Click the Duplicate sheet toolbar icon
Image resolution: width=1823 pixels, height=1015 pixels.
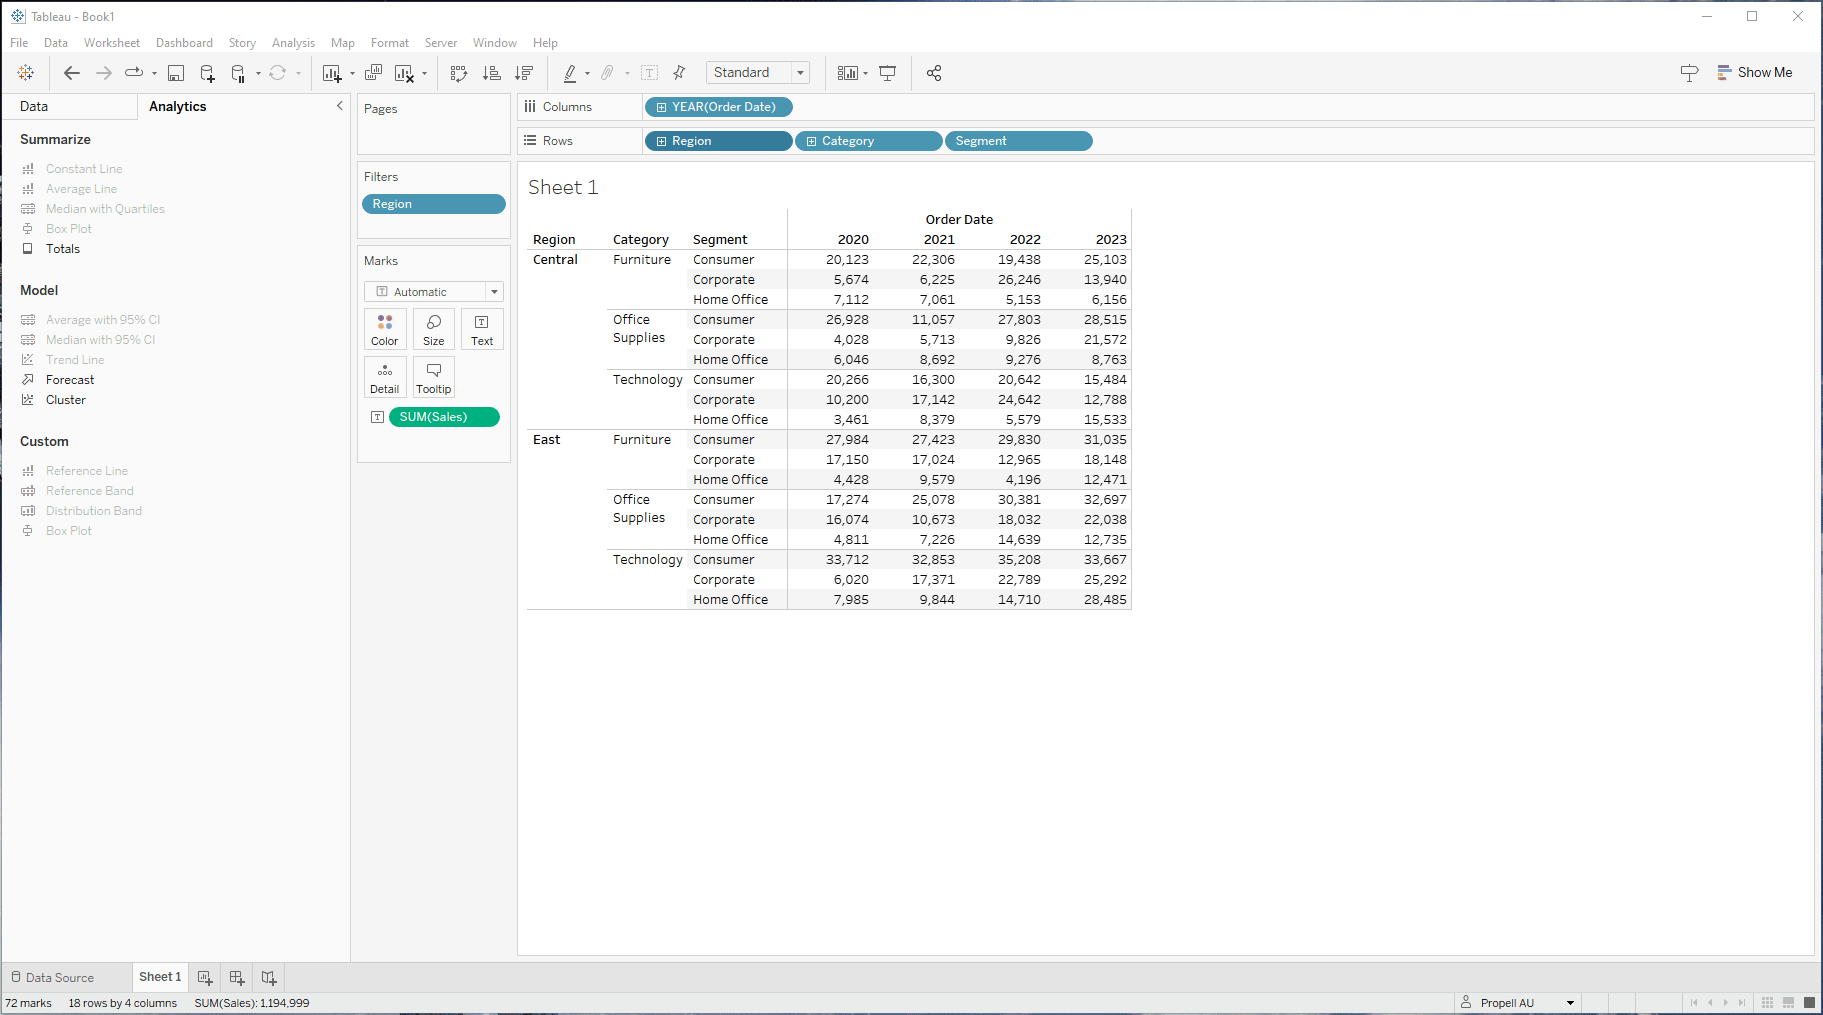coord(373,73)
